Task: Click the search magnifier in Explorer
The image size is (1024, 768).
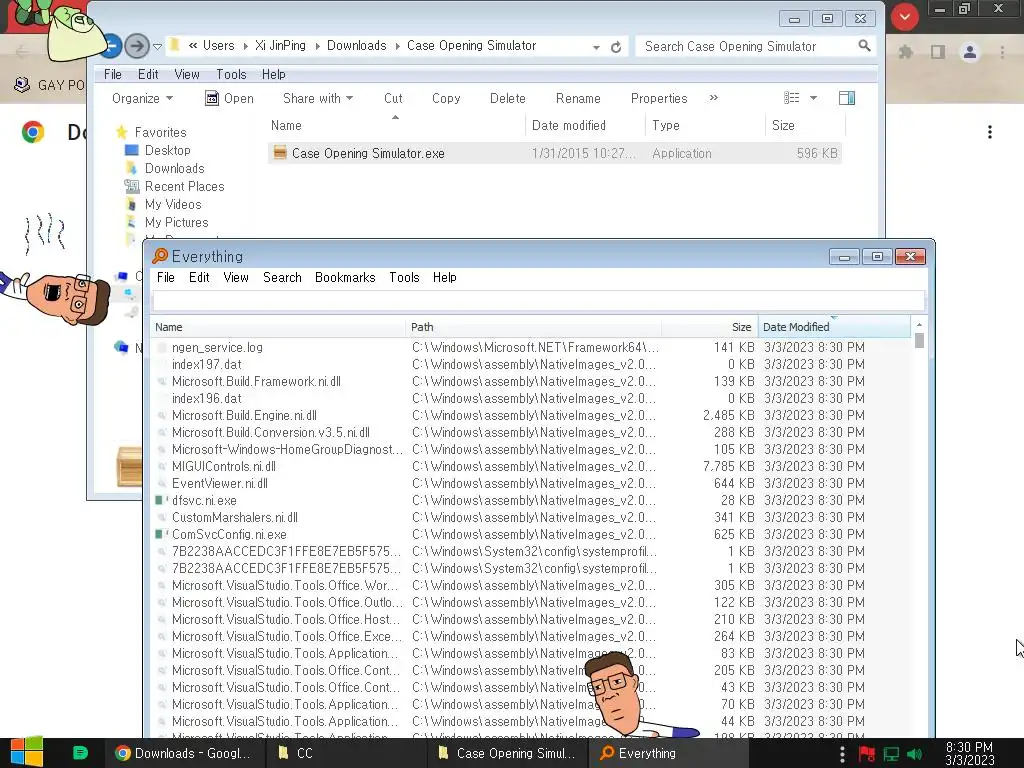Action: 864,46
